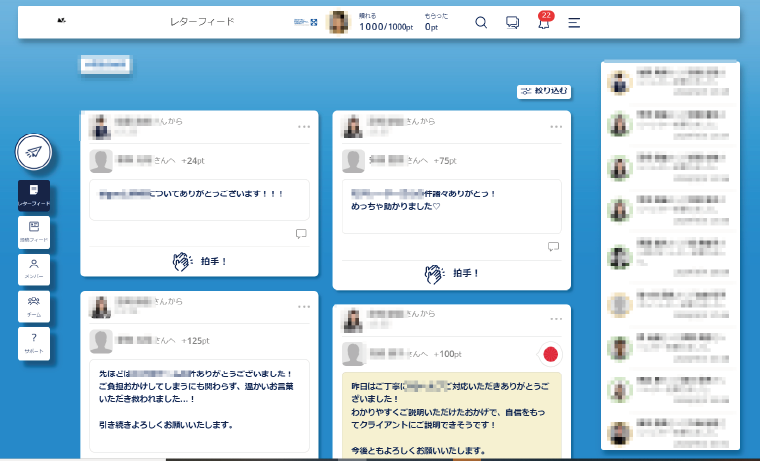Image resolution: width=760 pixels, height=462 pixels.
Task: Click the gray placeholder avatar in the right panel
Action: pos(619,305)
